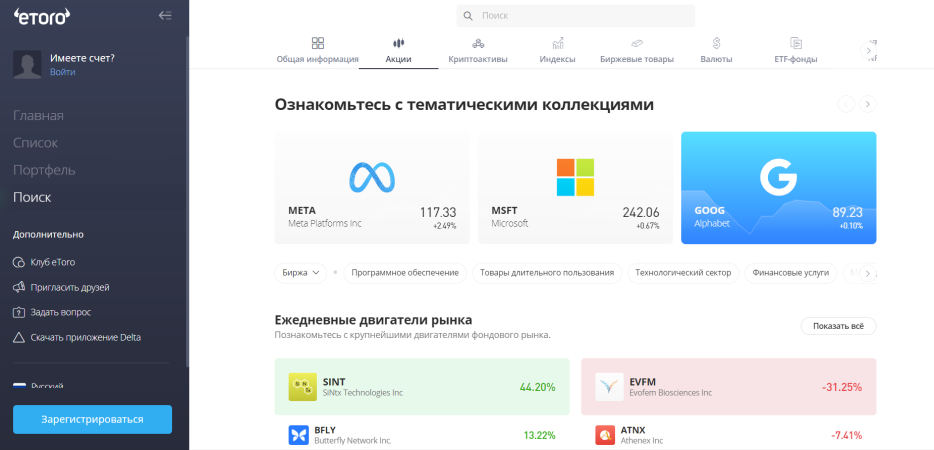Open Портфель in sidebar
This screenshot has height=450, width=934.
[x=44, y=170]
